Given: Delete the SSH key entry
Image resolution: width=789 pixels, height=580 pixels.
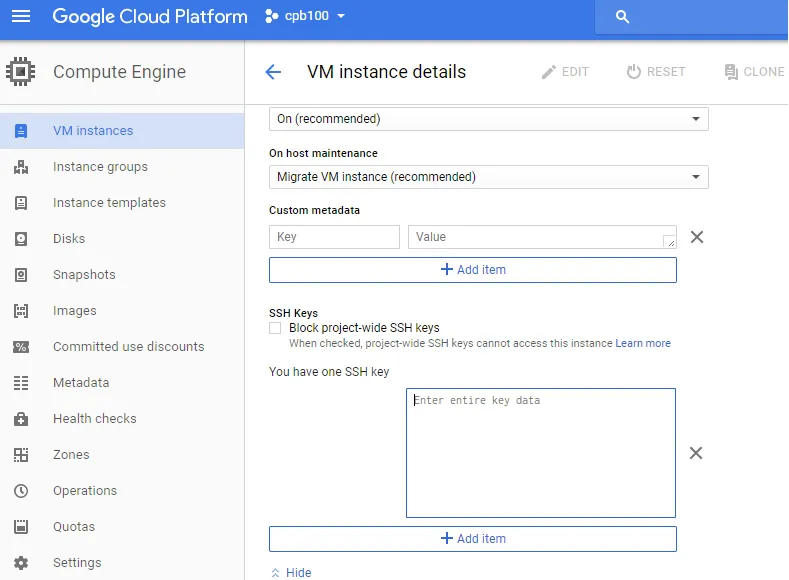Looking at the screenshot, I should [696, 453].
